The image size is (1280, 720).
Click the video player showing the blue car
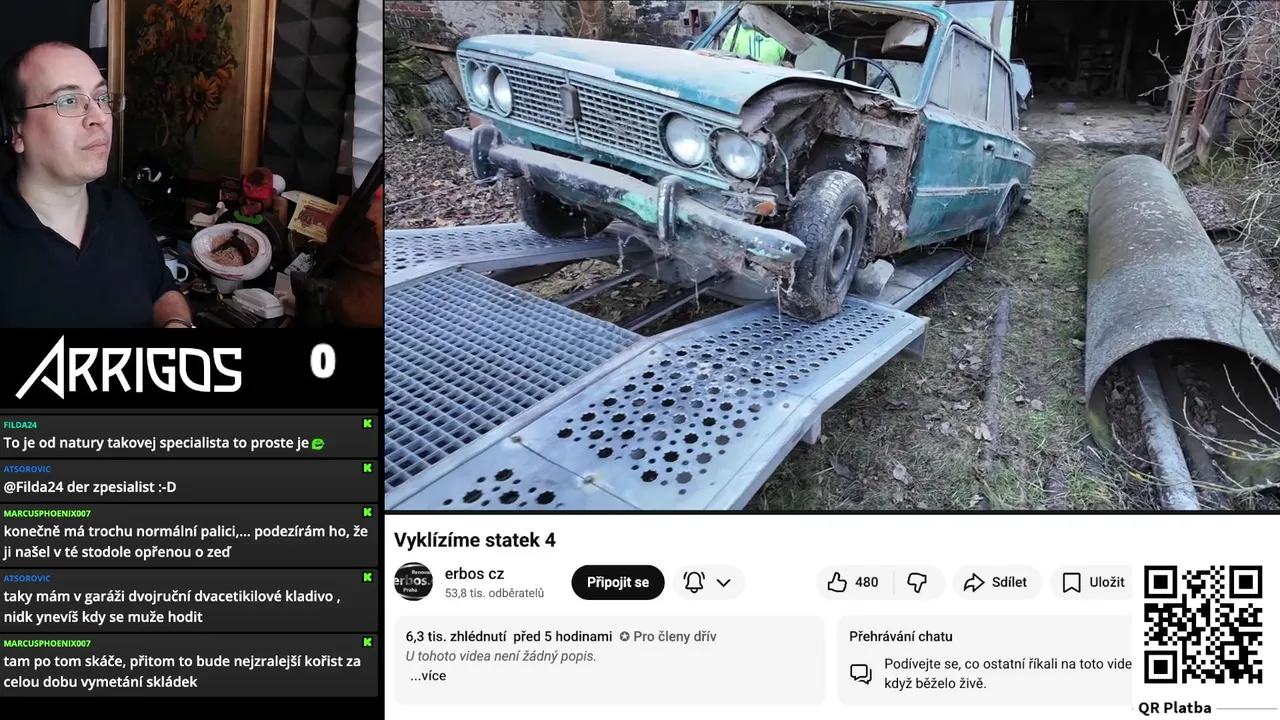[832, 255]
